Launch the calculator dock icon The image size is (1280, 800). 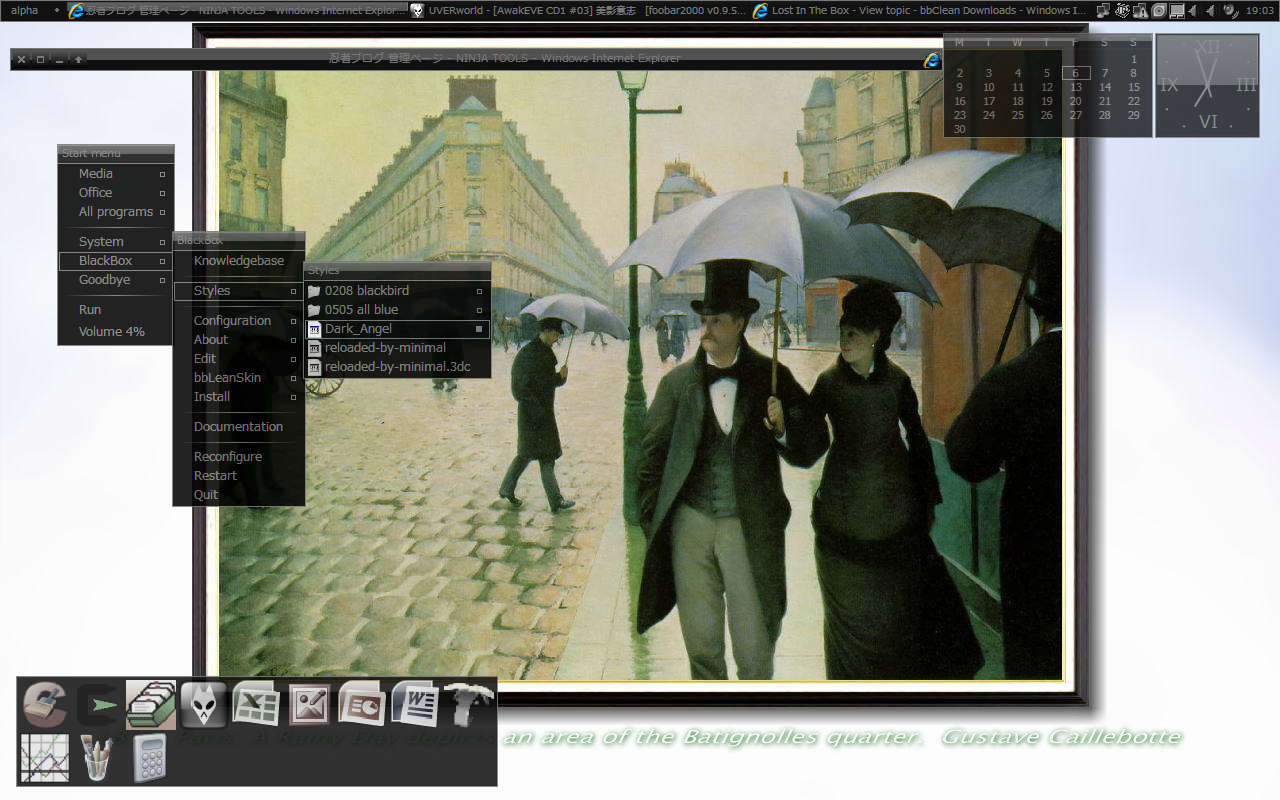tap(149, 758)
